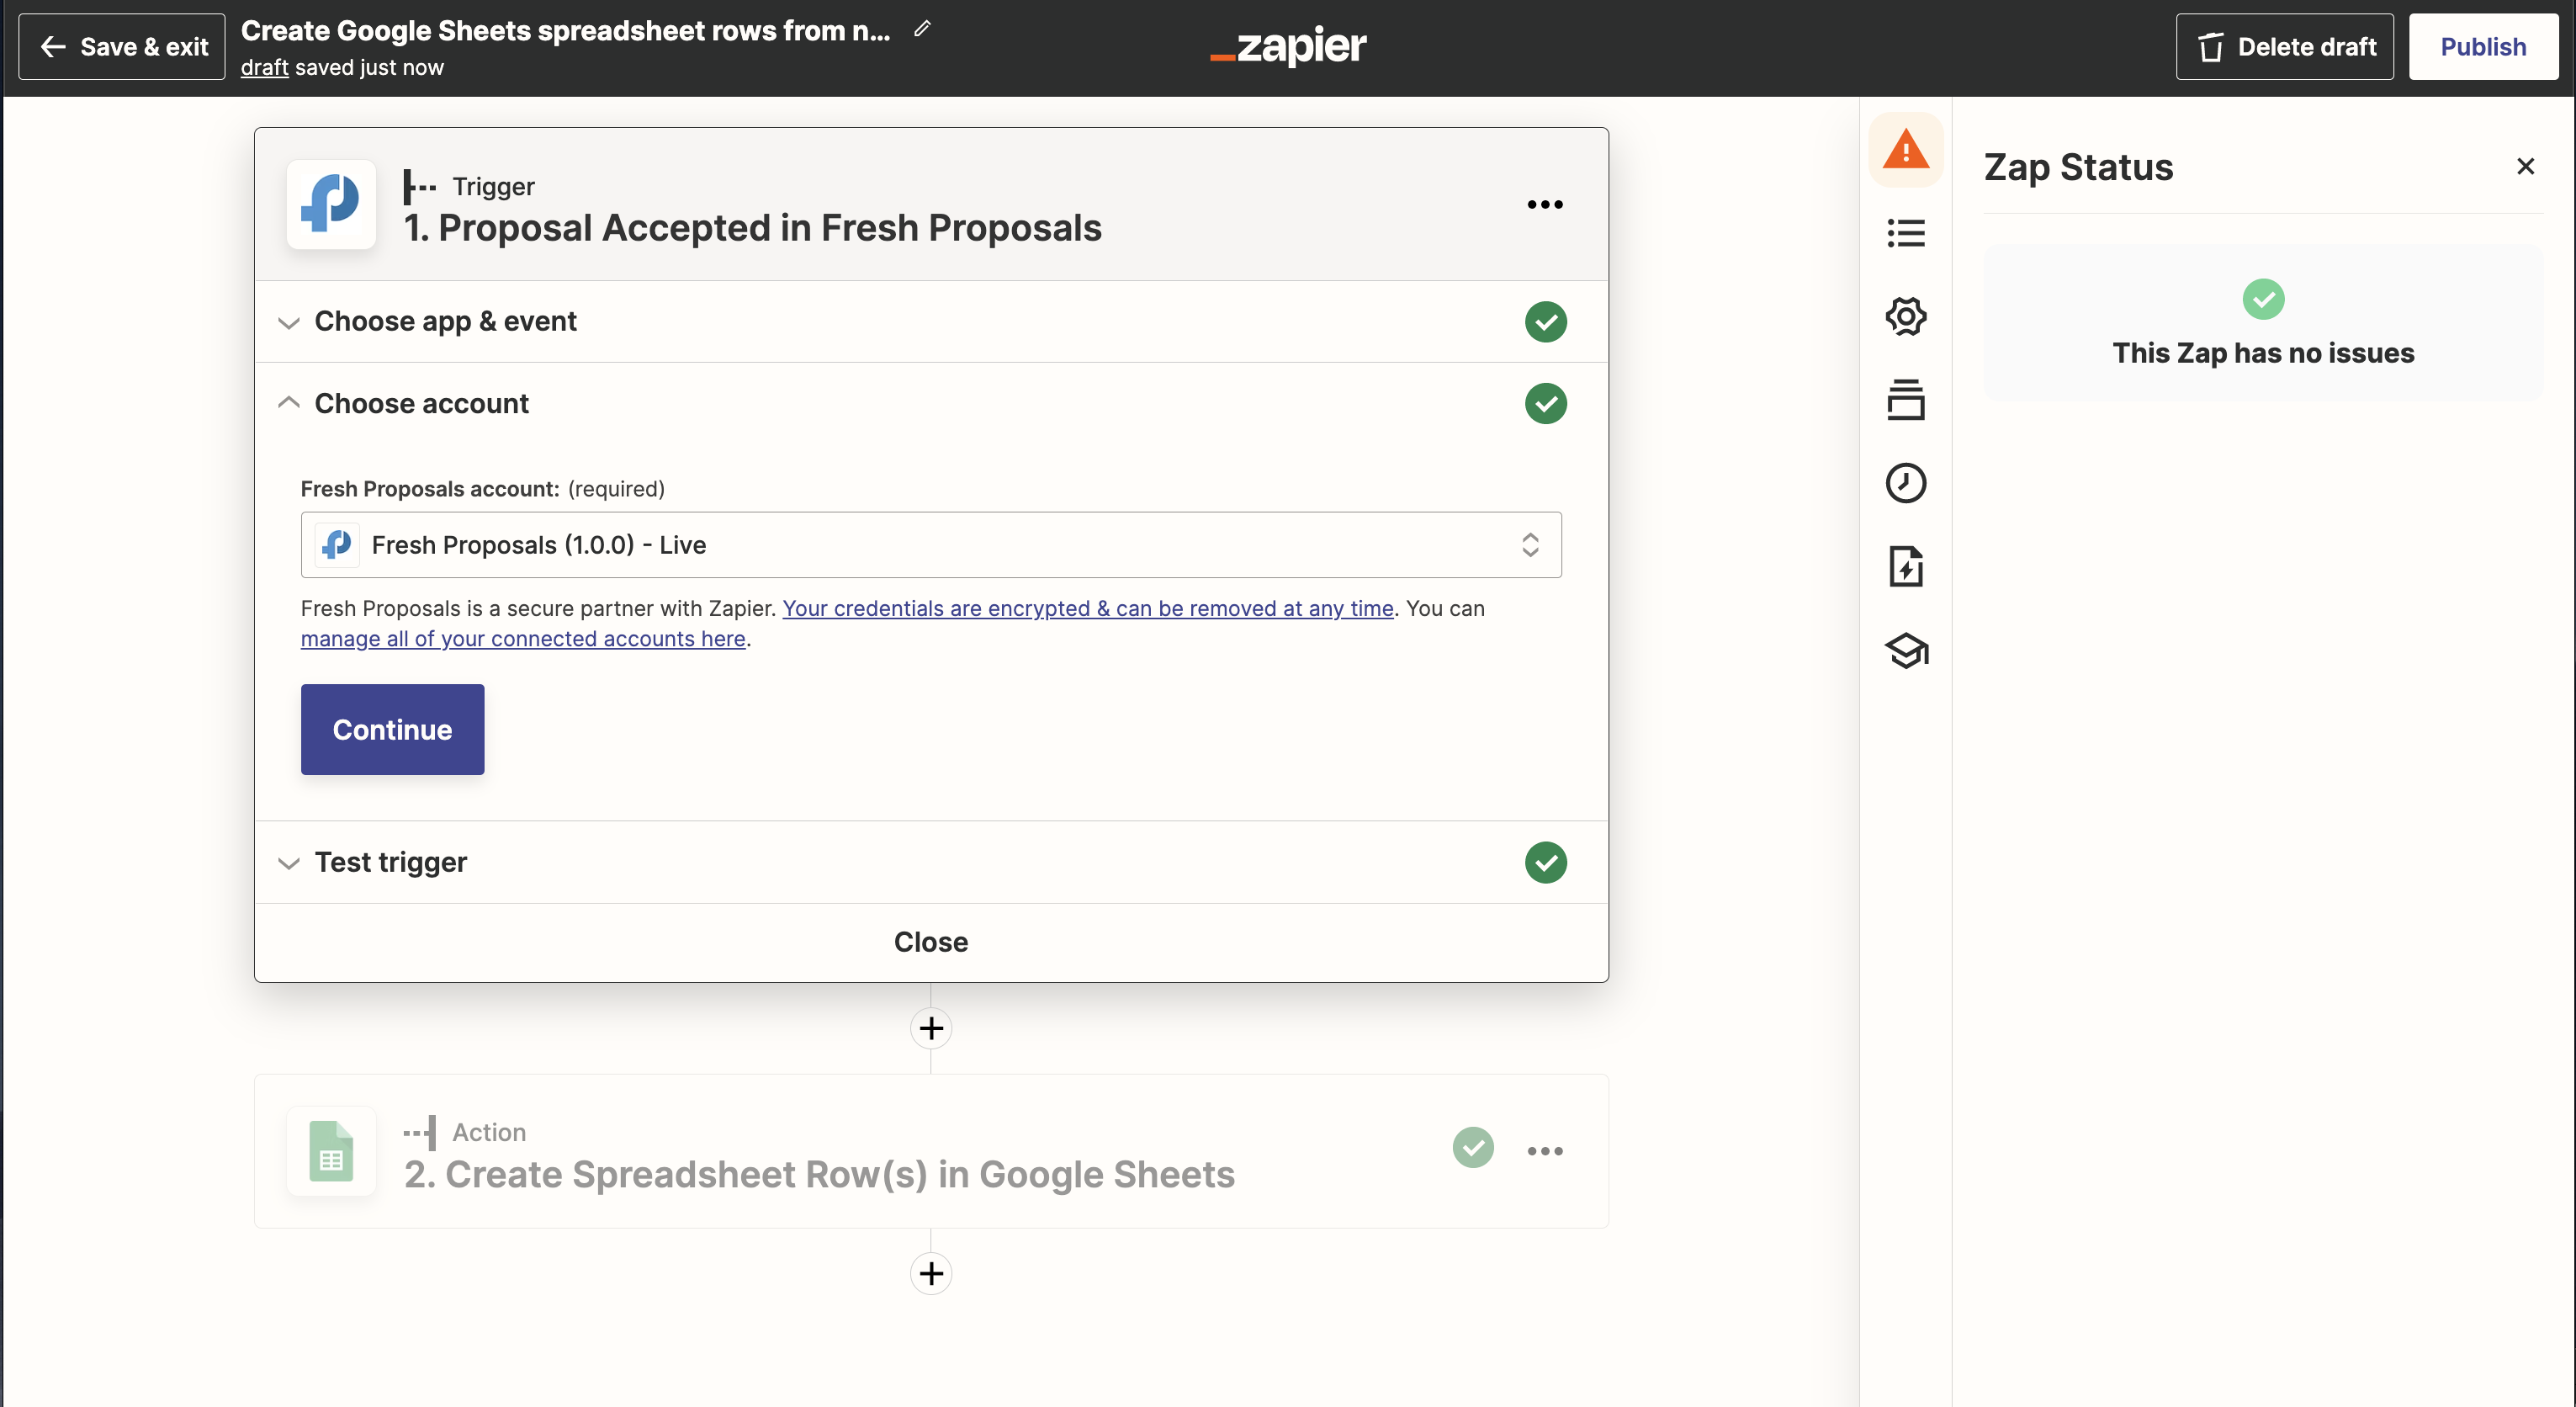Open trigger step three-dots menu
The height and width of the screenshot is (1407, 2576).
(x=1544, y=204)
